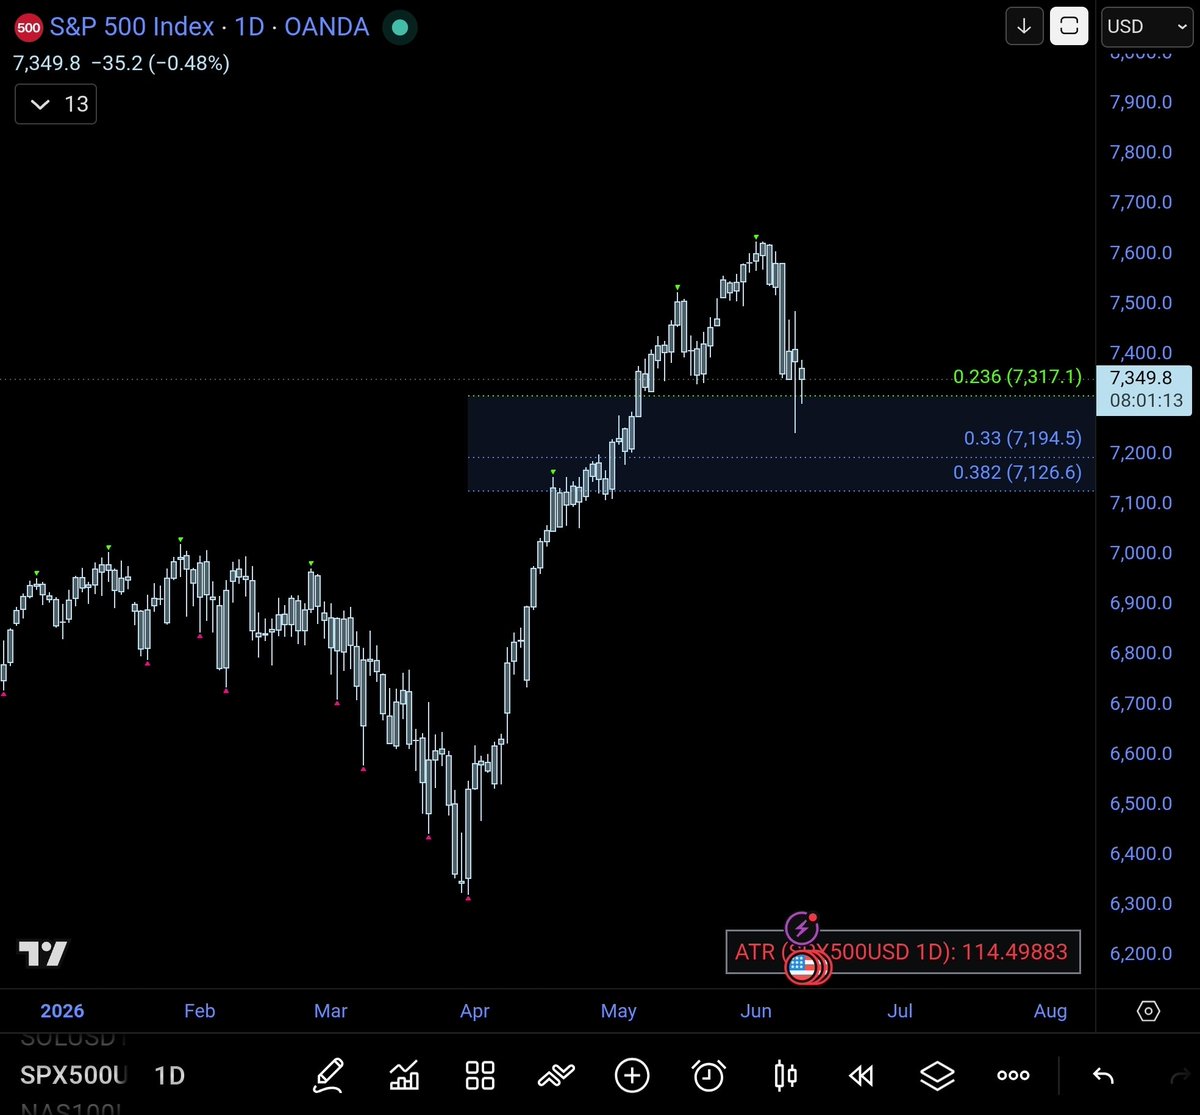Change chart type via candlestick icon
The image size is (1200, 1115).
[x=785, y=1076]
